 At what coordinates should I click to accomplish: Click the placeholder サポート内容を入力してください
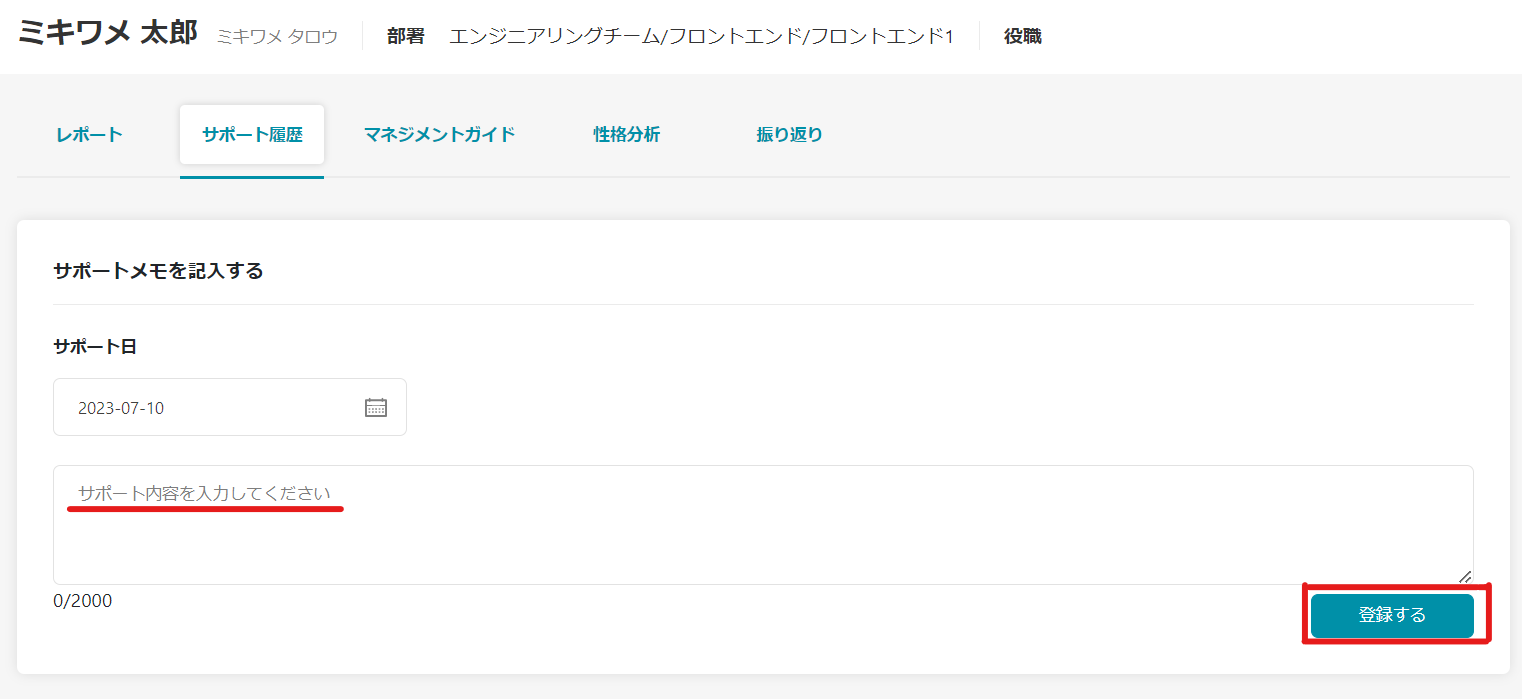click(x=204, y=493)
